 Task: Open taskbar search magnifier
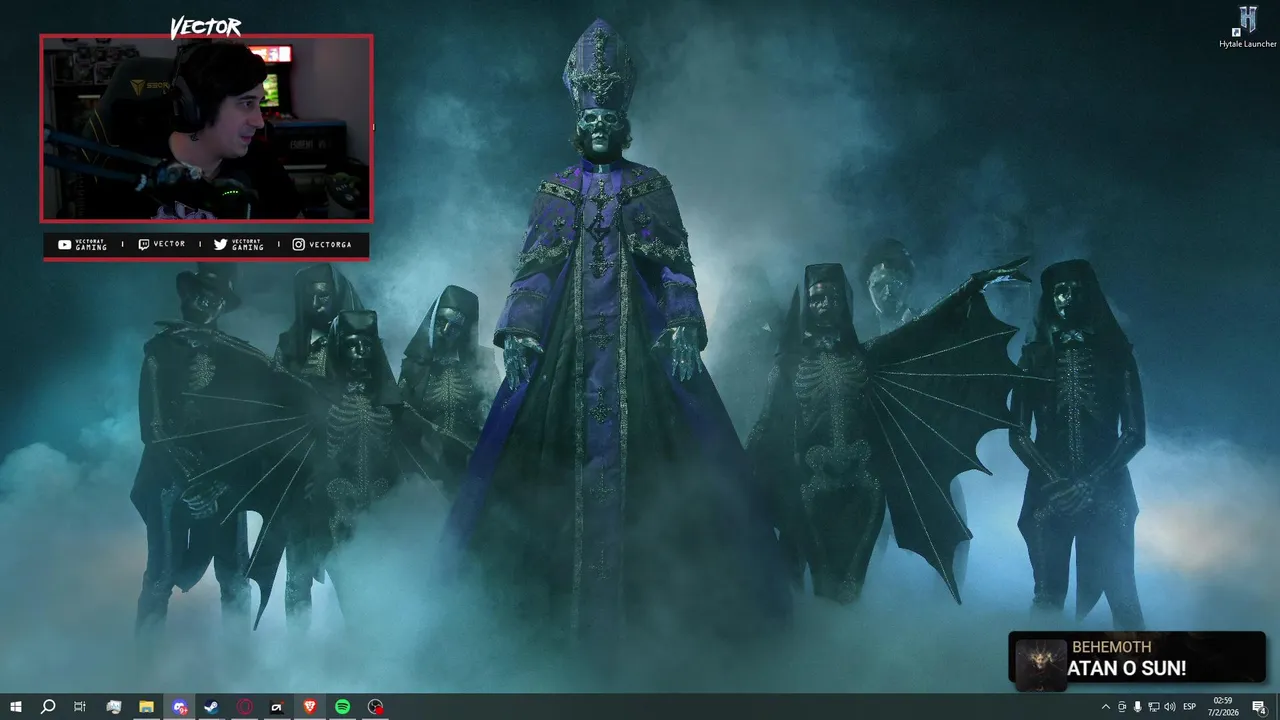(x=47, y=707)
